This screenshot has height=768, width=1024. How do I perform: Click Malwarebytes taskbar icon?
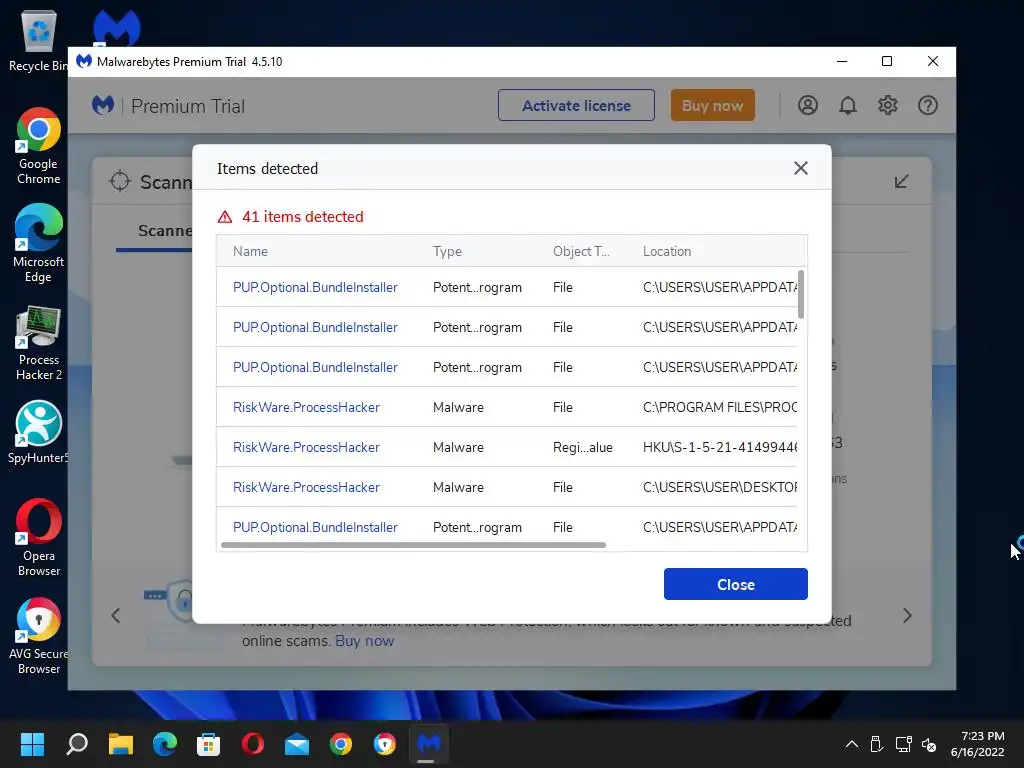coord(428,743)
